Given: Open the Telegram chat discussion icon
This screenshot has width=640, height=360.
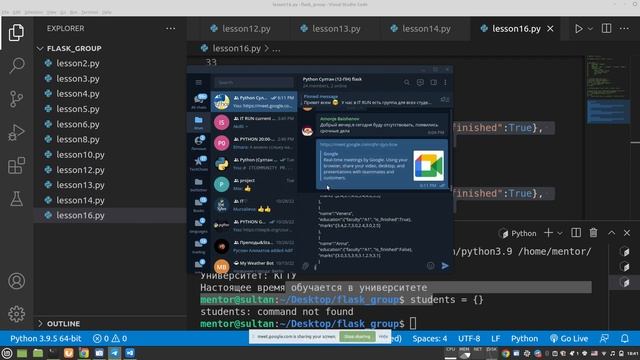Looking at the screenshot, I should [420, 82].
